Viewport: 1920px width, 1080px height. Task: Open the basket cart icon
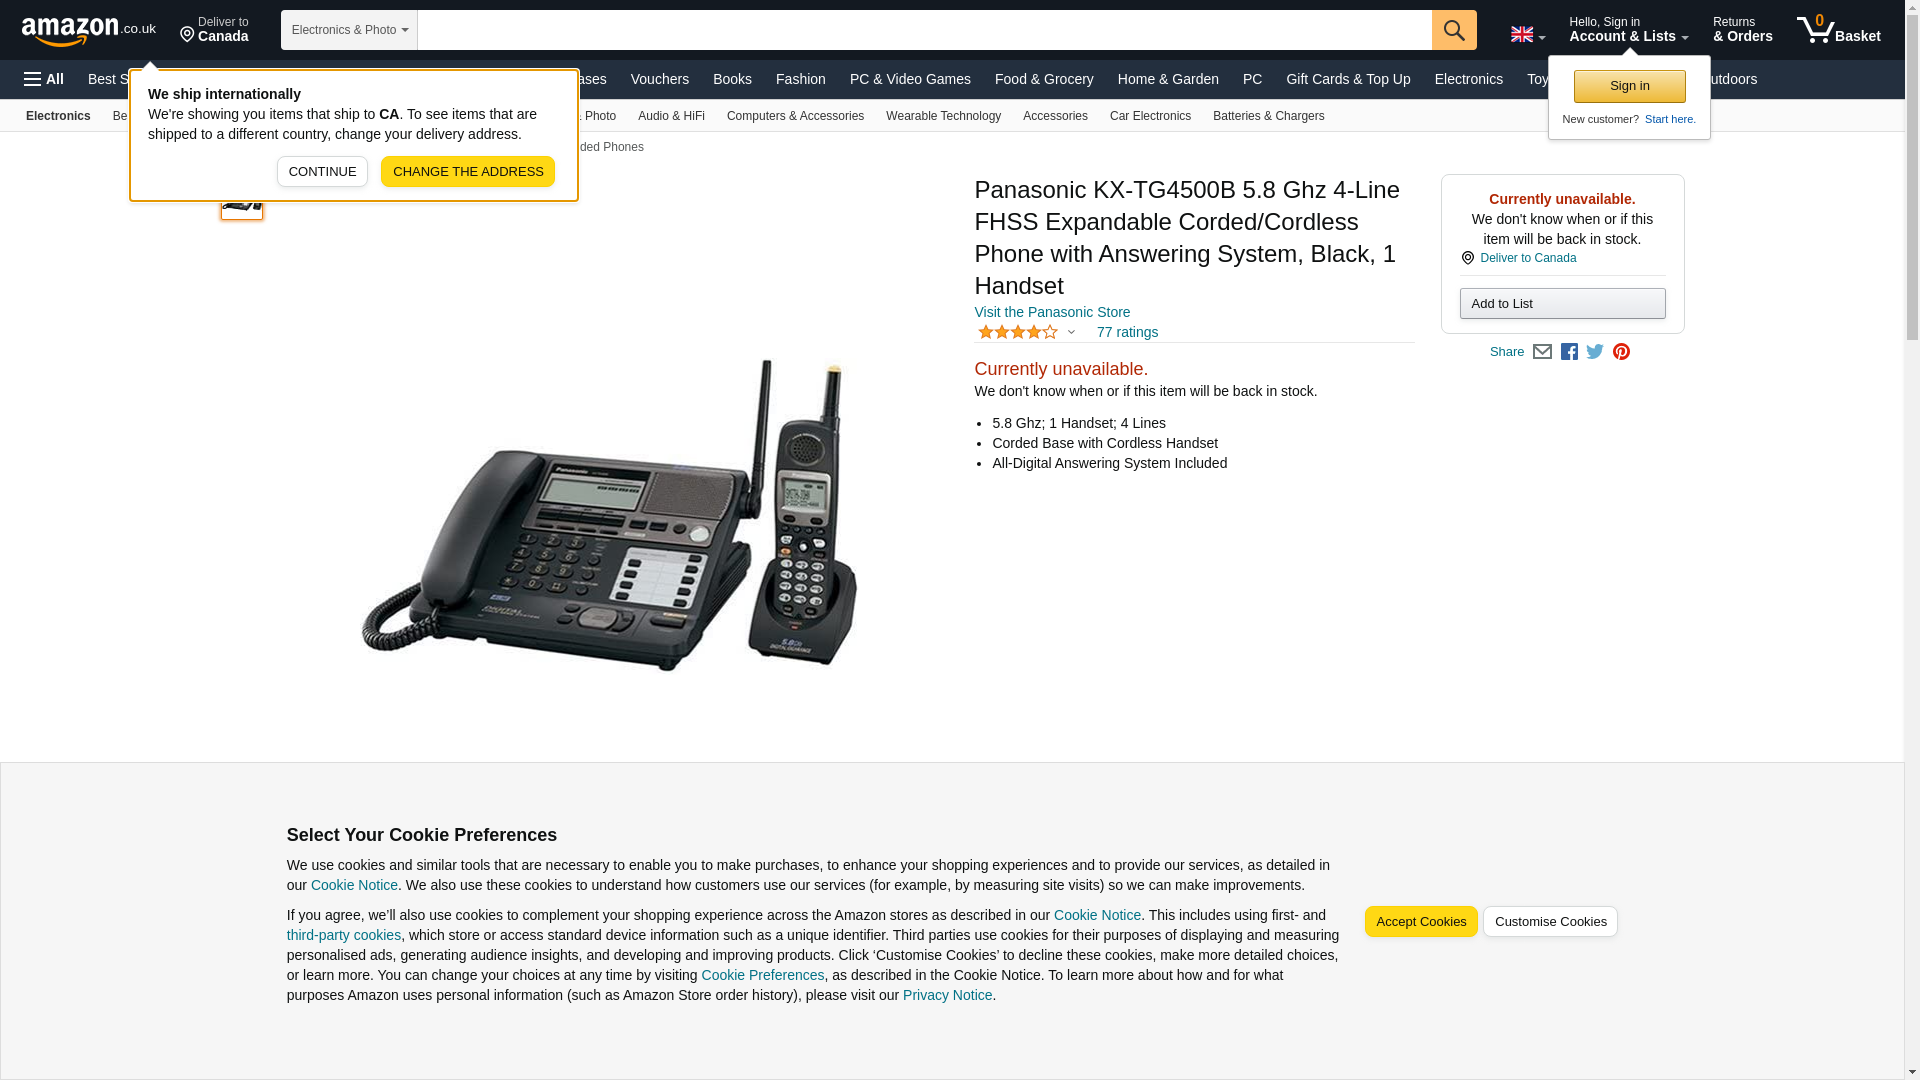(1838, 30)
